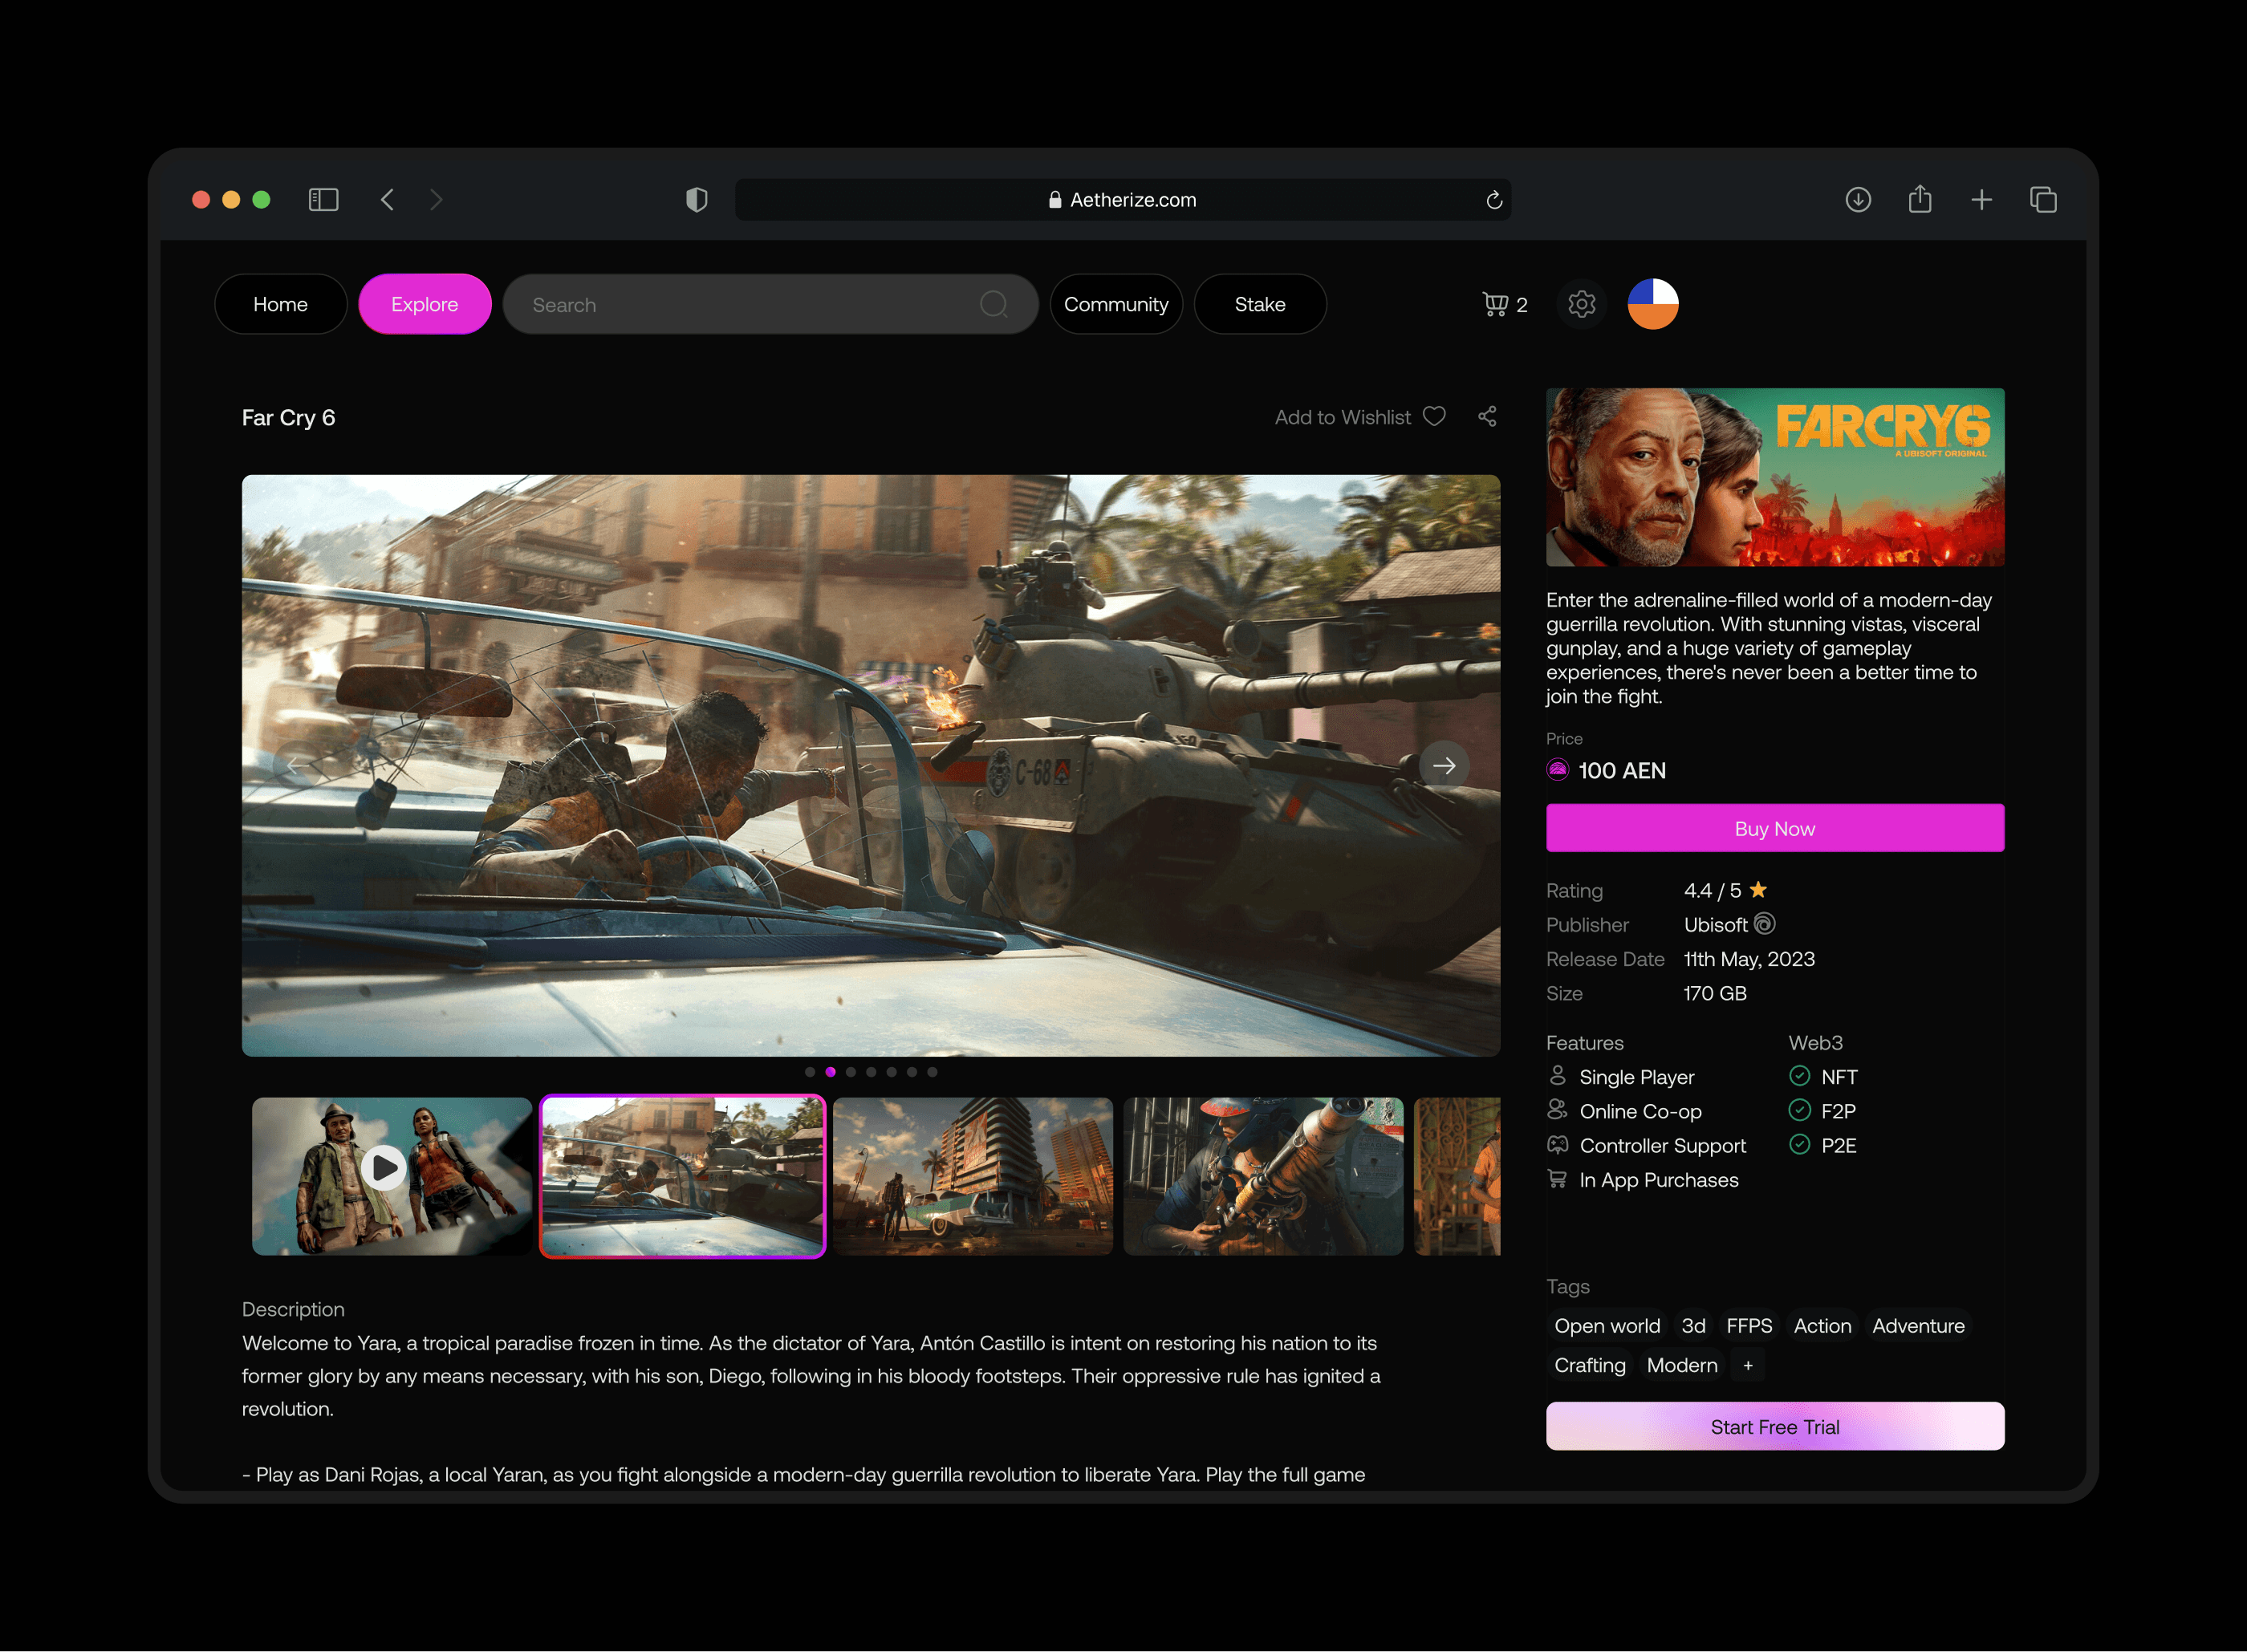Advance to next screenshot arrow
This screenshot has width=2247, height=1652.
tap(1444, 766)
